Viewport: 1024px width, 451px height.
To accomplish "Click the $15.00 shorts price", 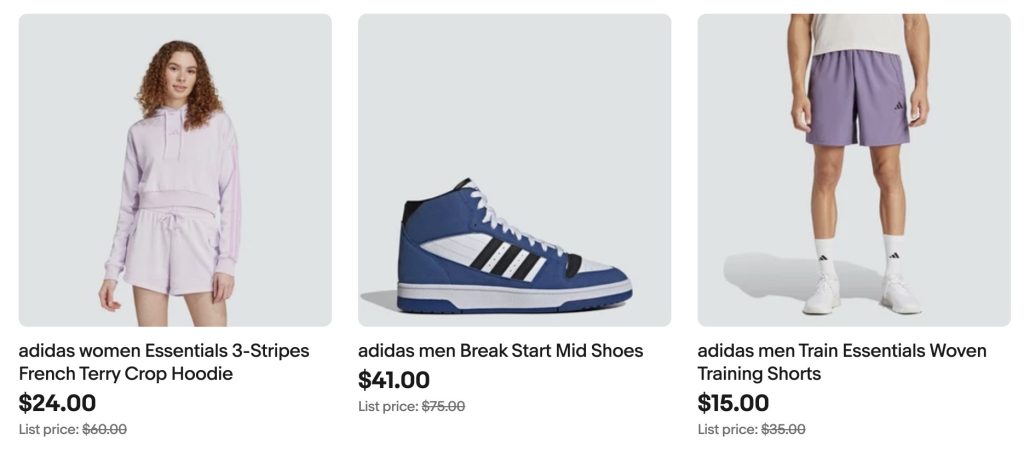I will (733, 403).
